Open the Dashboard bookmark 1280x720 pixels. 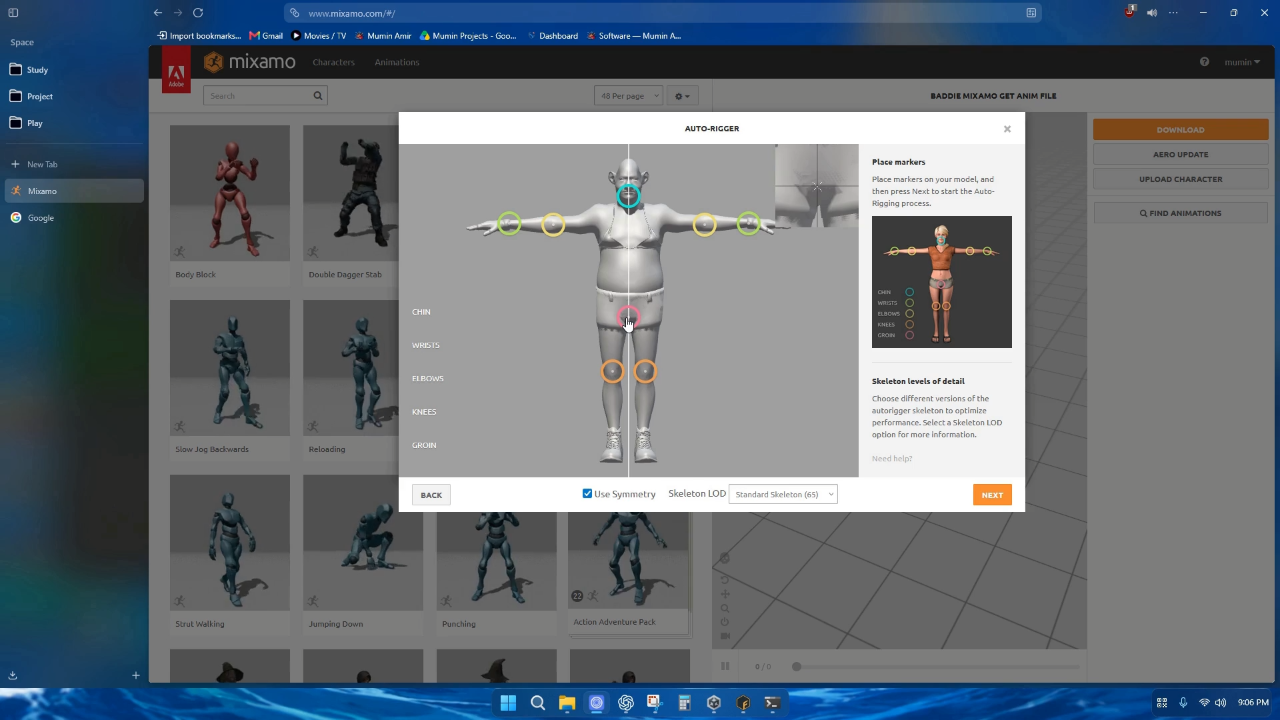point(552,36)
